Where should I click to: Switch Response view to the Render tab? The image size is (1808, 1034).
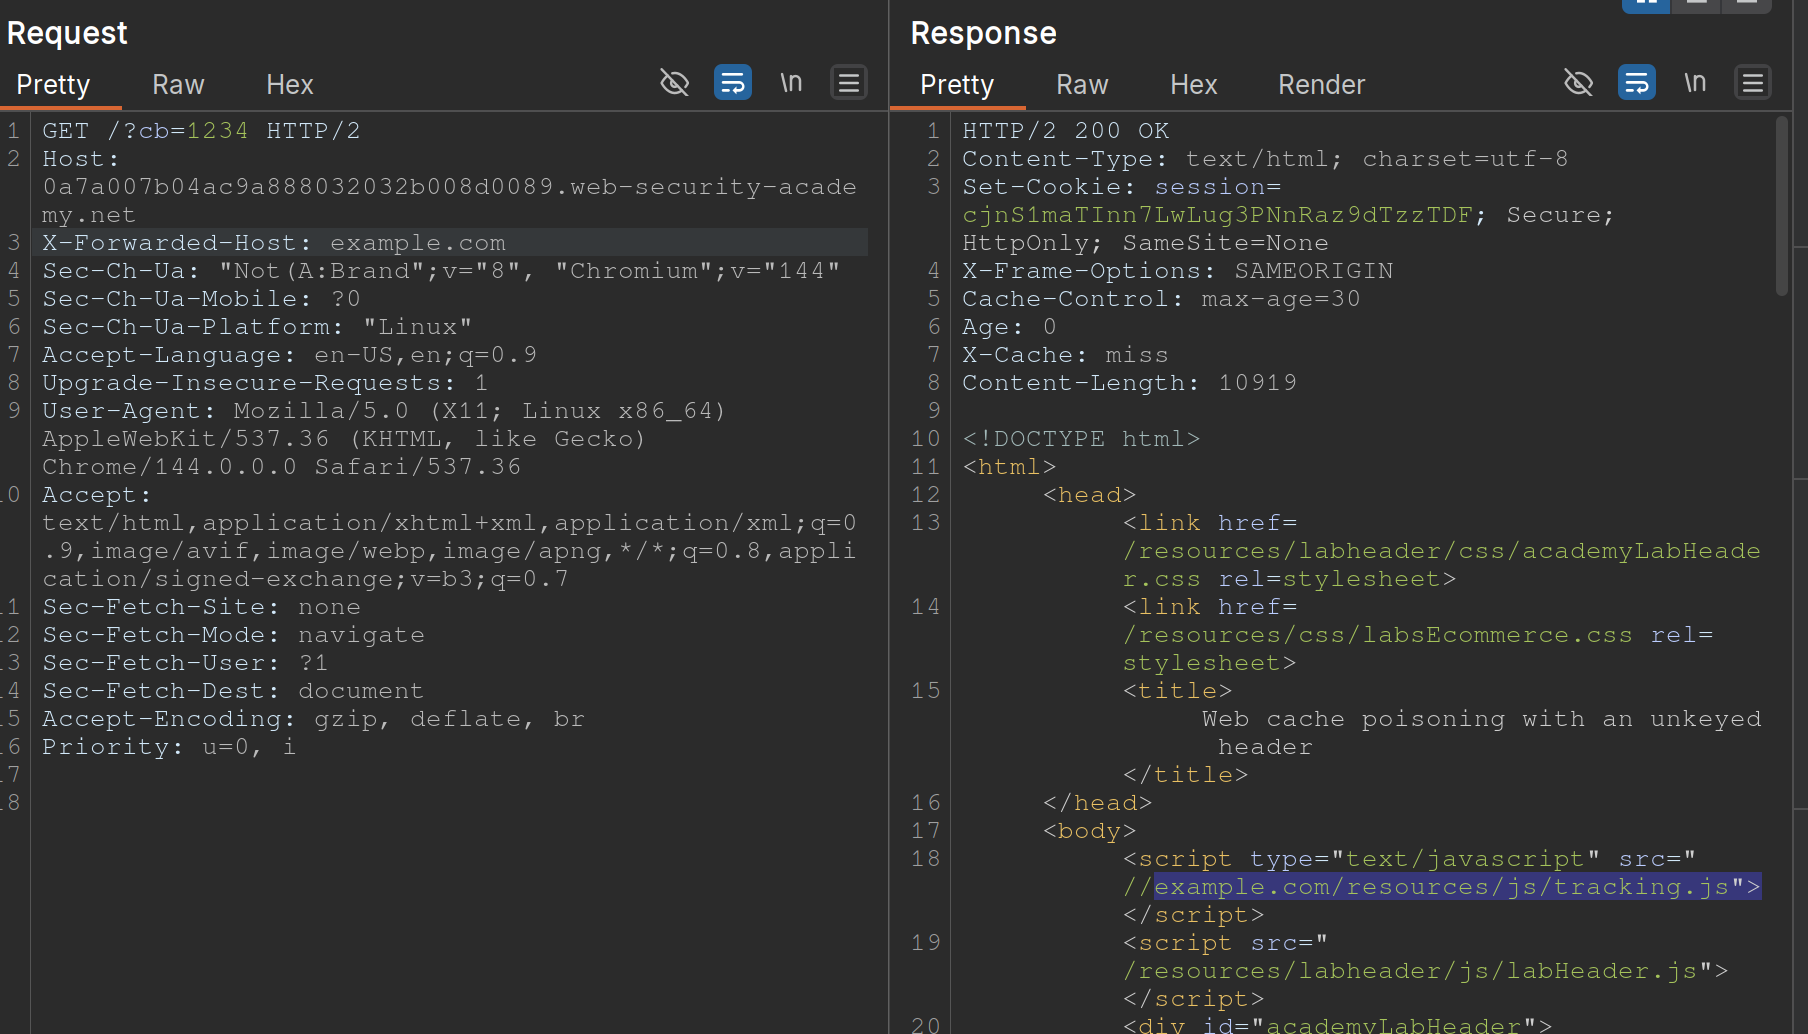pos(1321,85)
